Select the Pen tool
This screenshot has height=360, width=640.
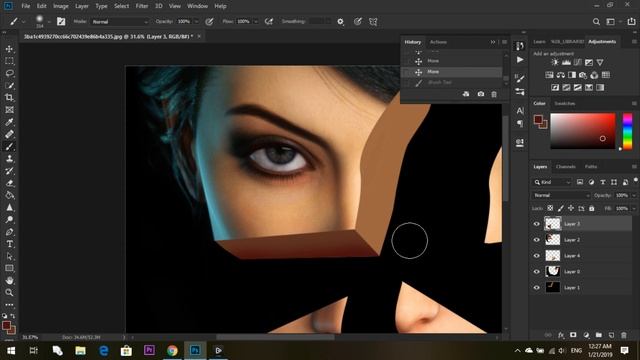(9, 232)
